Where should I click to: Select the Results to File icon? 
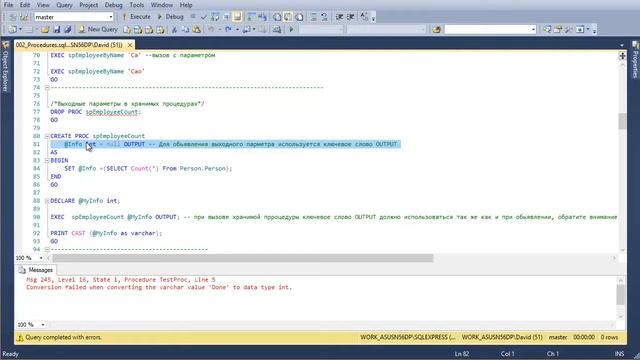299,17
